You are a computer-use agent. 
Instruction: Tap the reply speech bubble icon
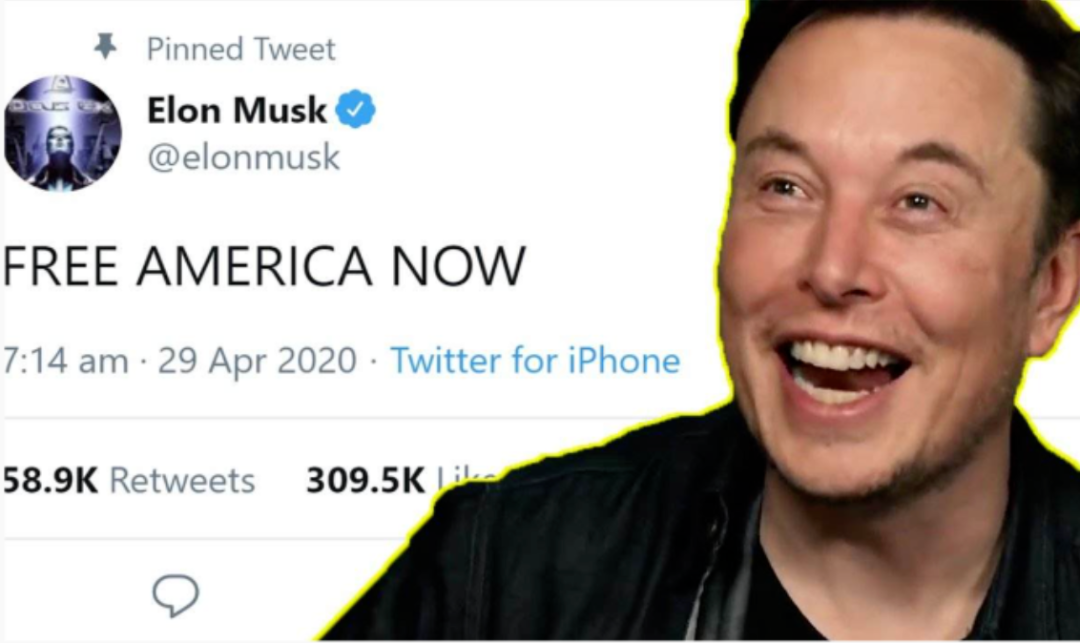coord(176,595)
